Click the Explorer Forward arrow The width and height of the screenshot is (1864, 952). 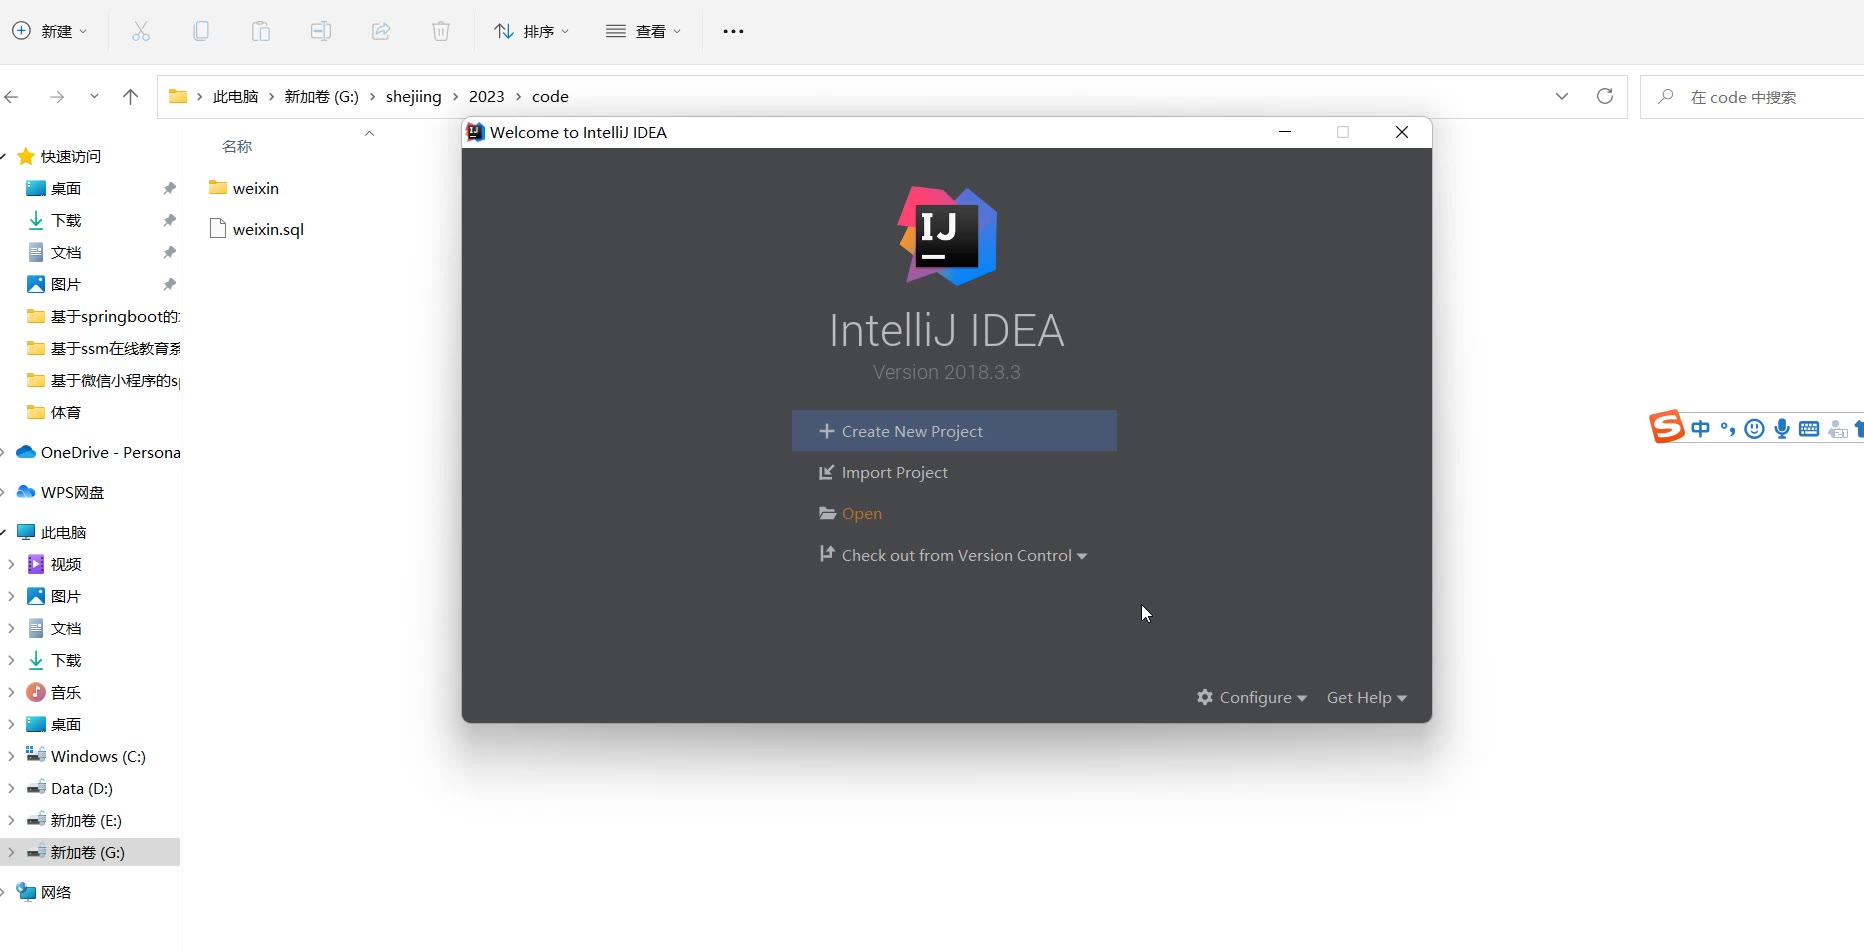click(57, 97)
